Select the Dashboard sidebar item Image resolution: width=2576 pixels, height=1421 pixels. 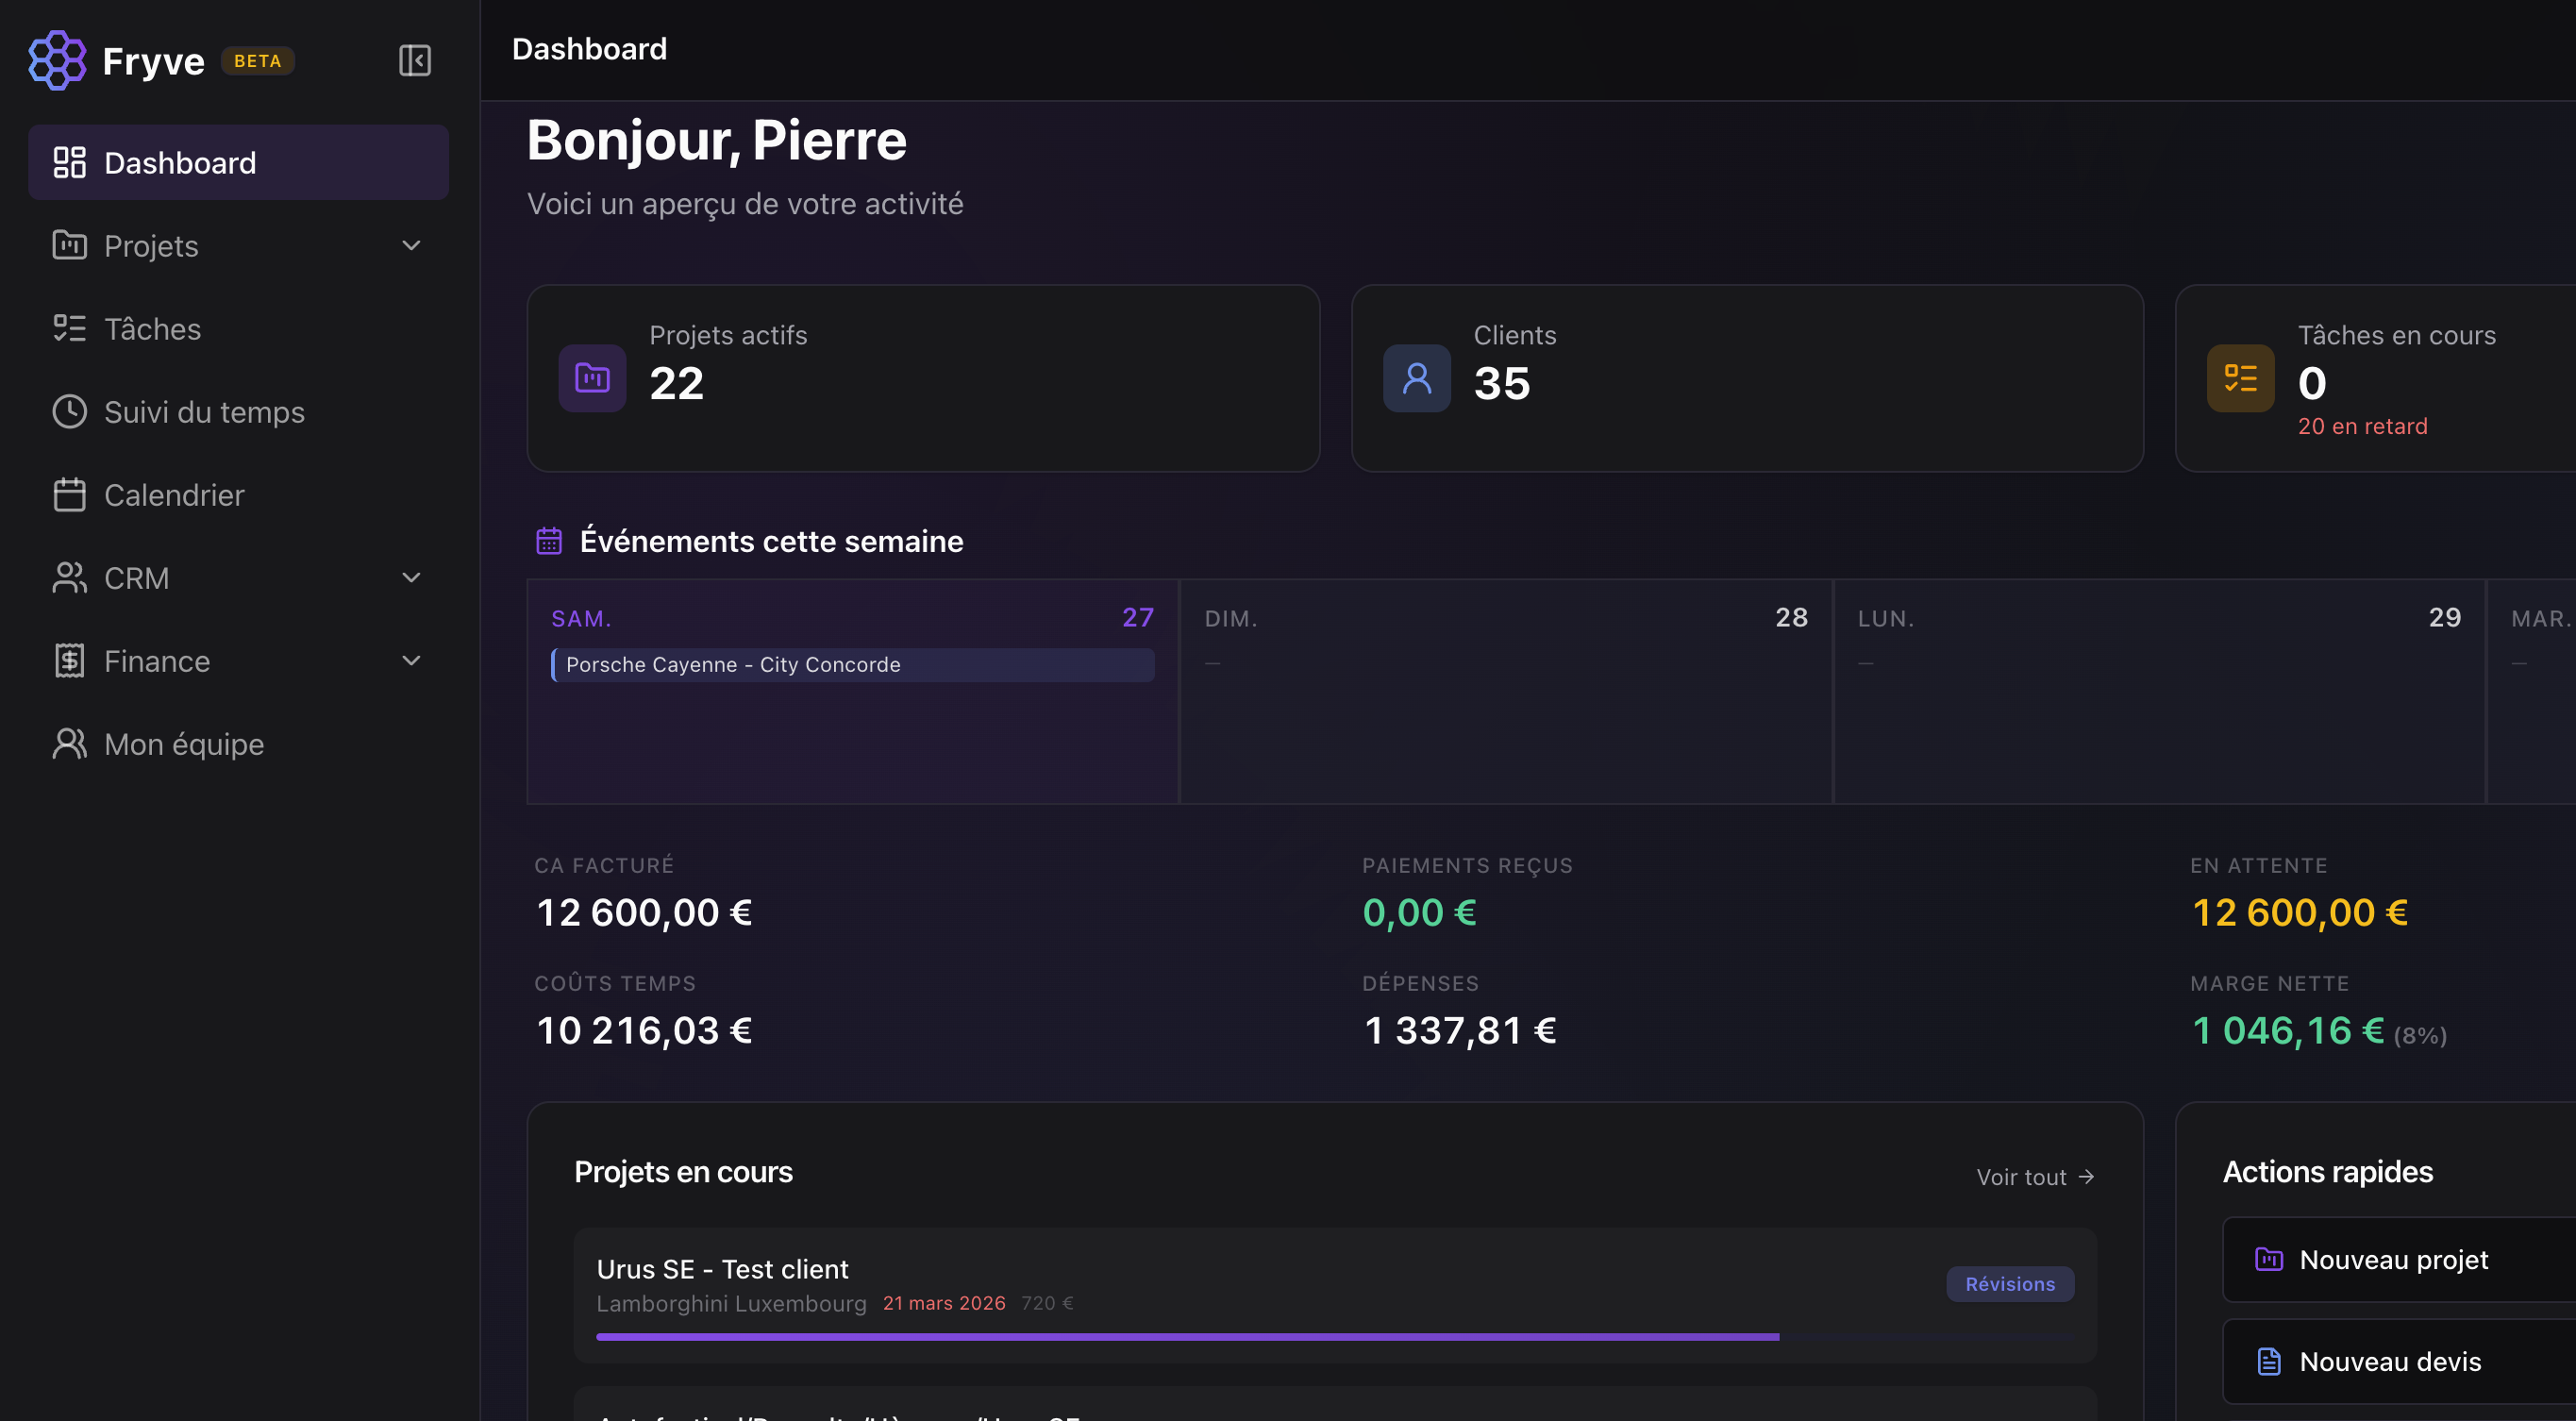[x=238, y=162]
